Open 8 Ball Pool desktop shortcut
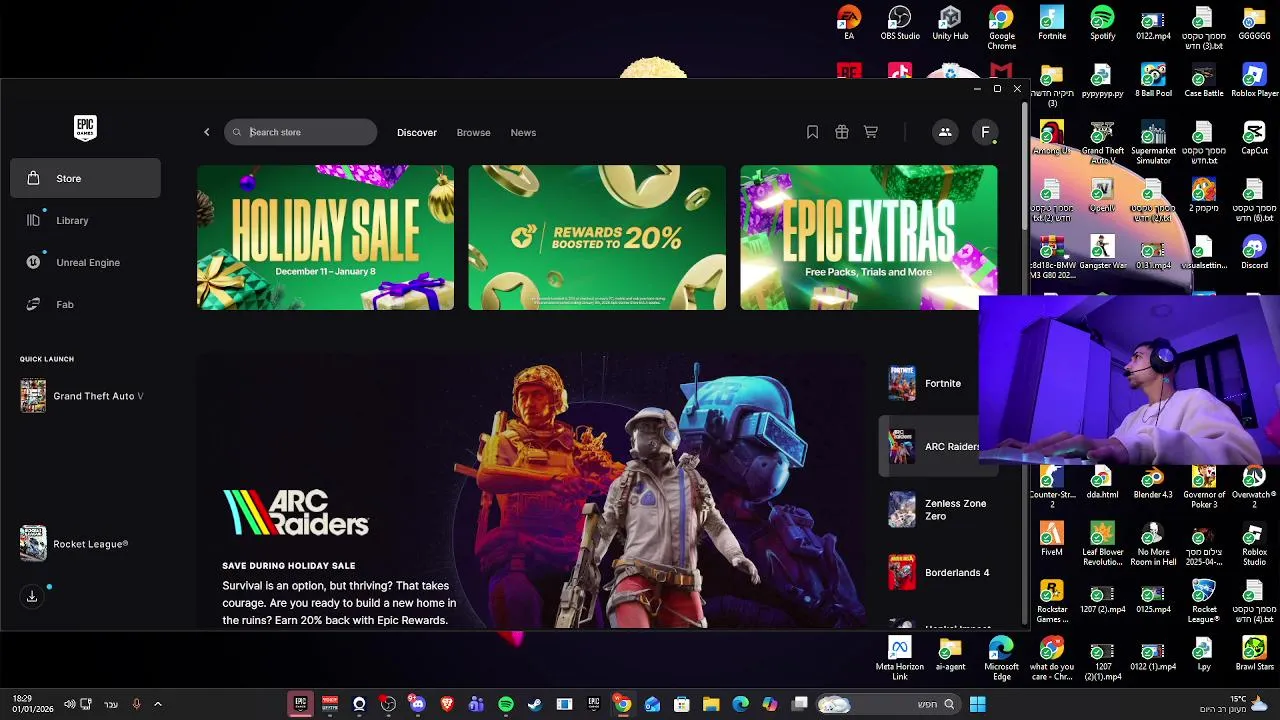Viewport: 1280px width, 720px height. point(1153,81)
